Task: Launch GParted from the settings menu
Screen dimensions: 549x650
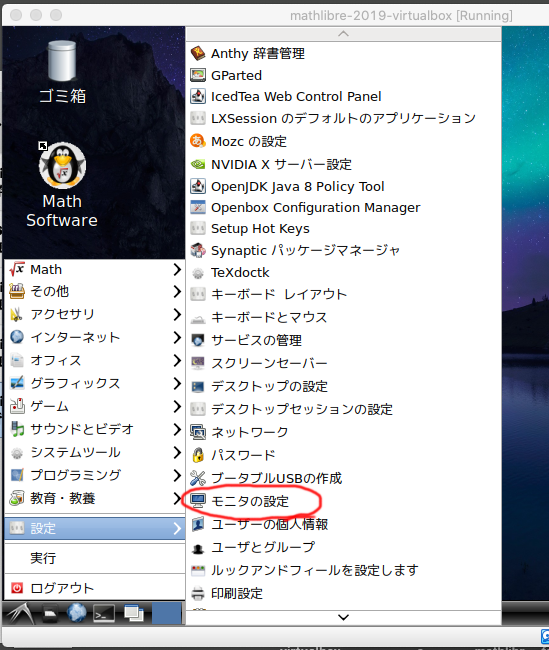Action: click(x=343, y=75)
